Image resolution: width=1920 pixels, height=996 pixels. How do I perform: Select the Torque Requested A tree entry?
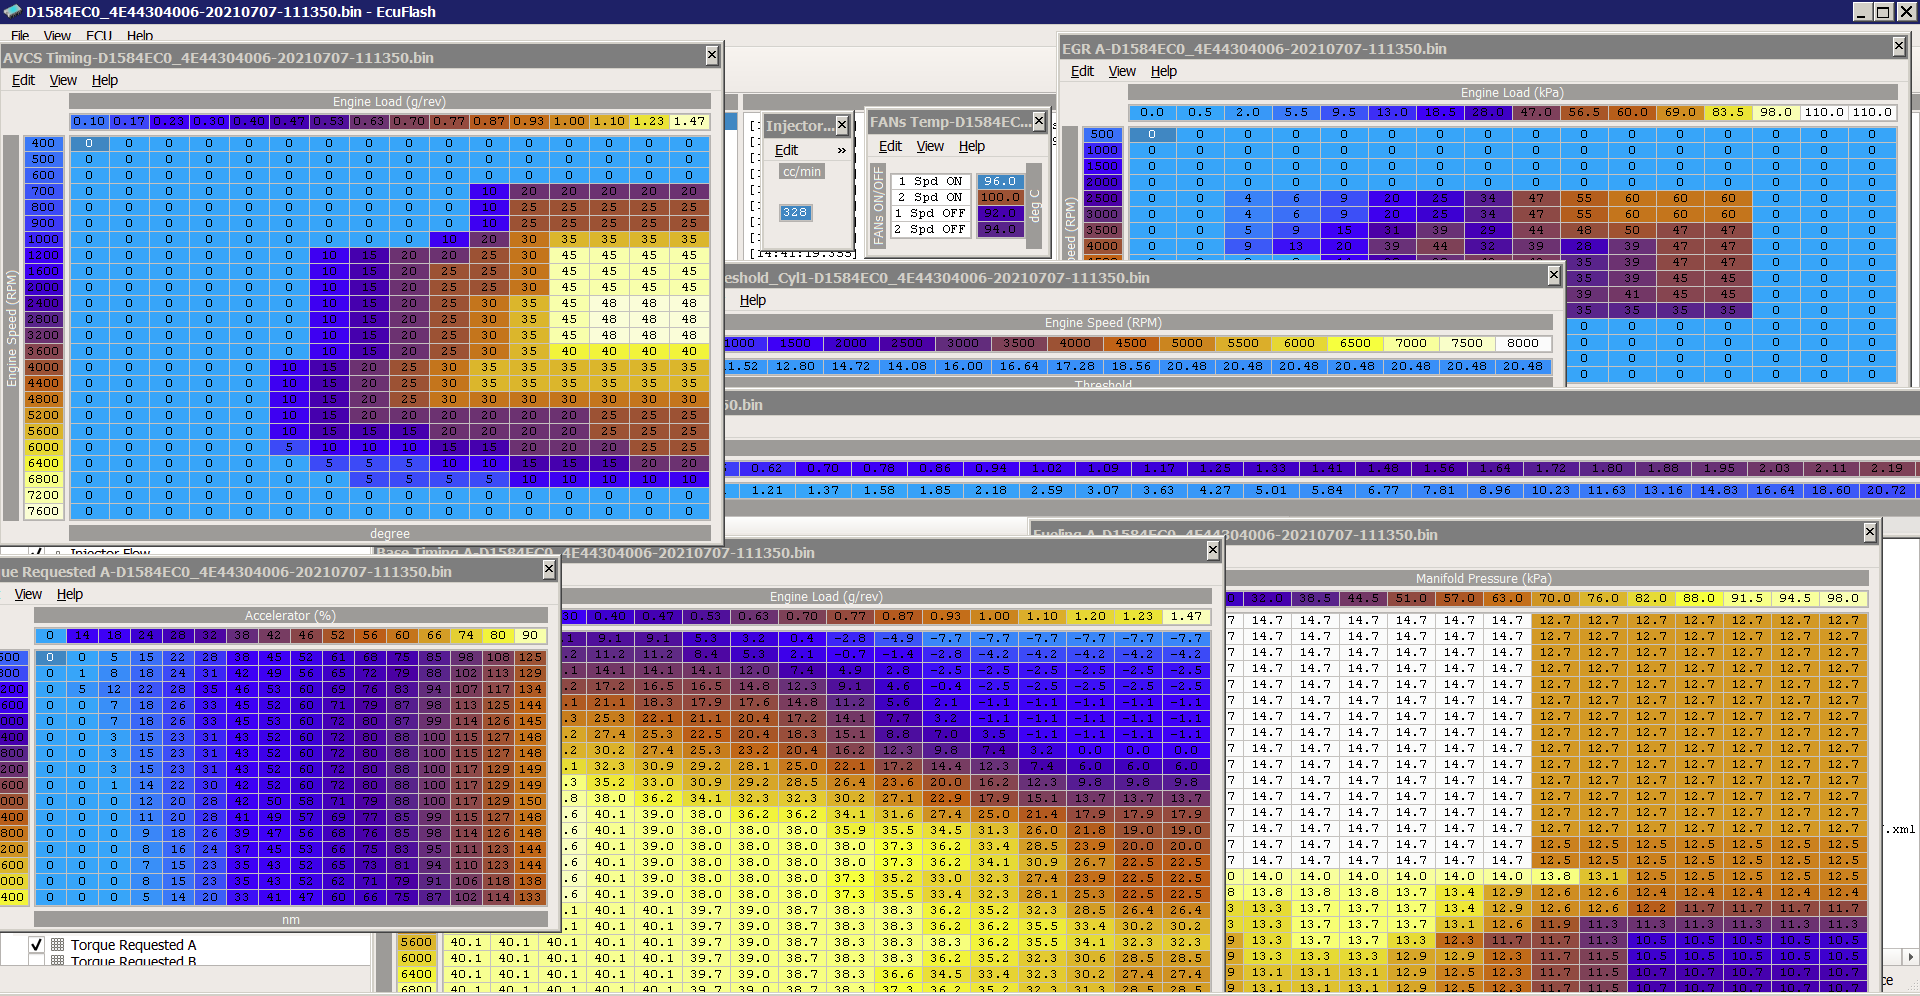click(133, 945)
